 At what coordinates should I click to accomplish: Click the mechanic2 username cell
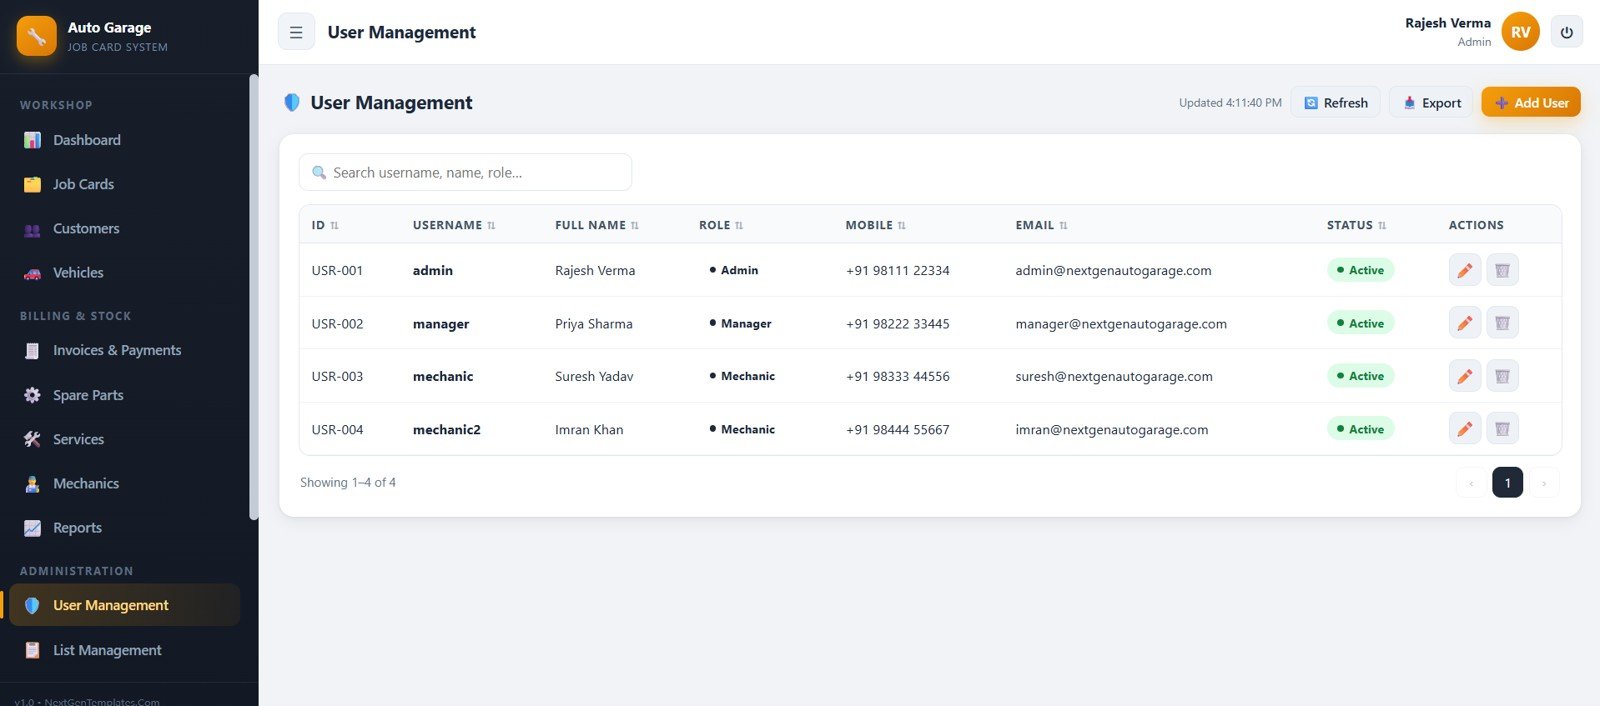(x=446, y=430)
